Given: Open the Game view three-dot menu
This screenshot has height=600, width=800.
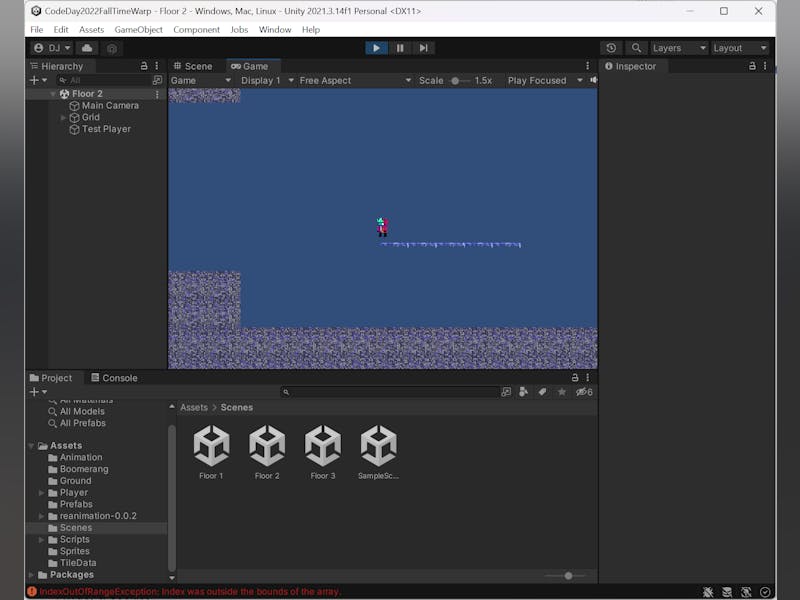Looking at the screenshot, I should [588, 66].
